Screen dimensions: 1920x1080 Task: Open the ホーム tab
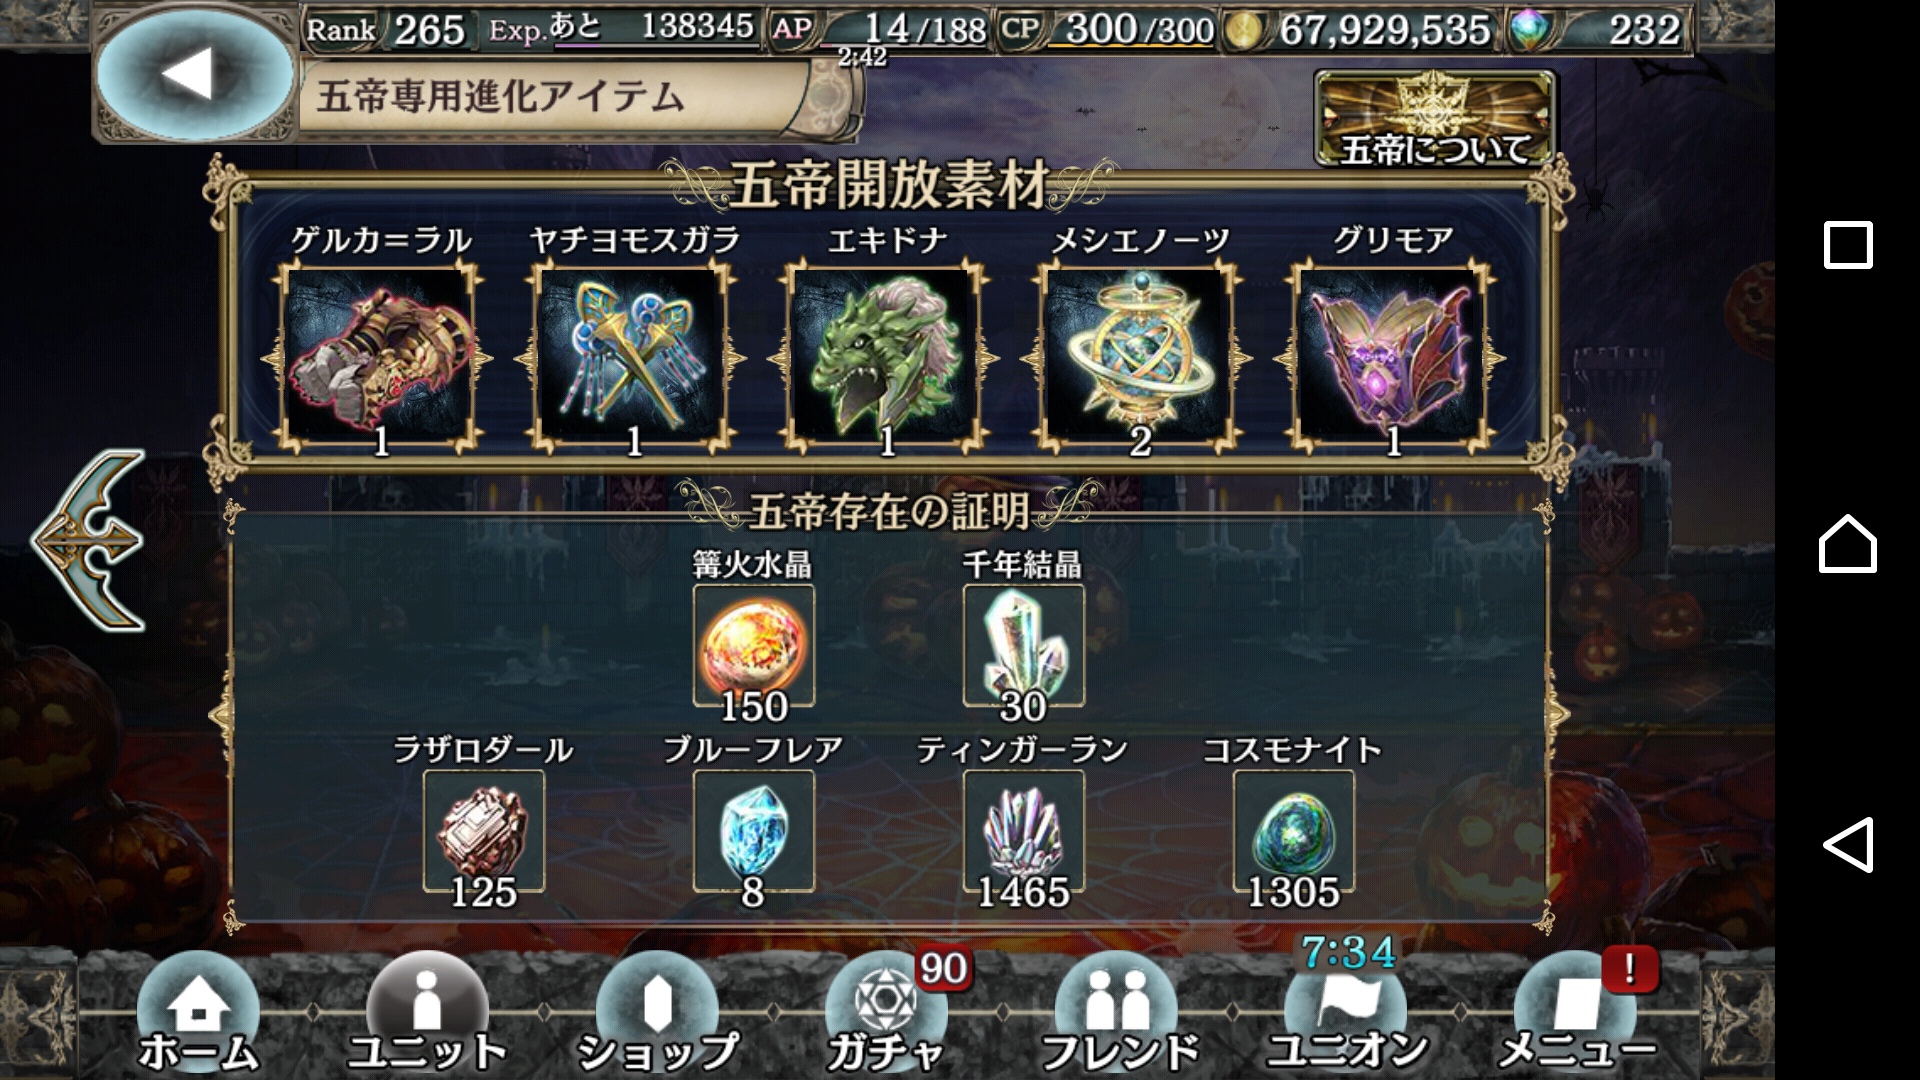(x=198, y=1013)
